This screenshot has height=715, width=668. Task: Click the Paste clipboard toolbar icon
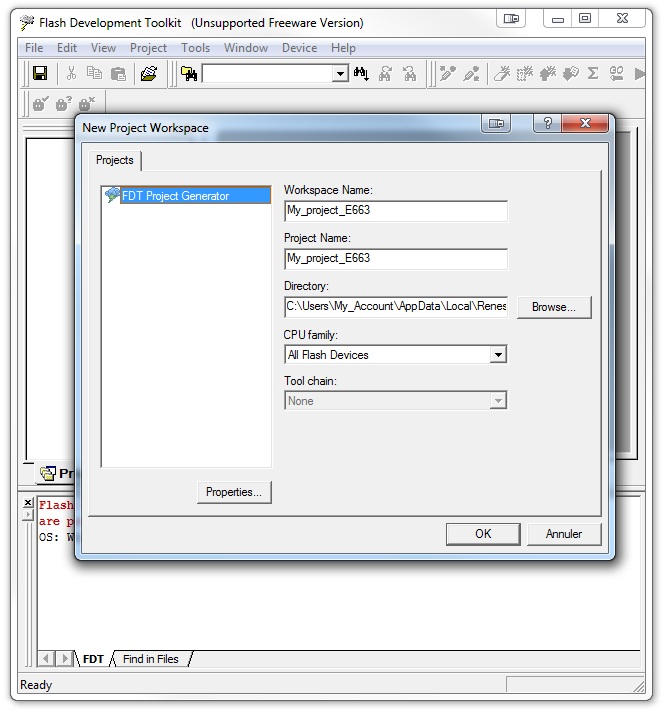coord(118,73)
